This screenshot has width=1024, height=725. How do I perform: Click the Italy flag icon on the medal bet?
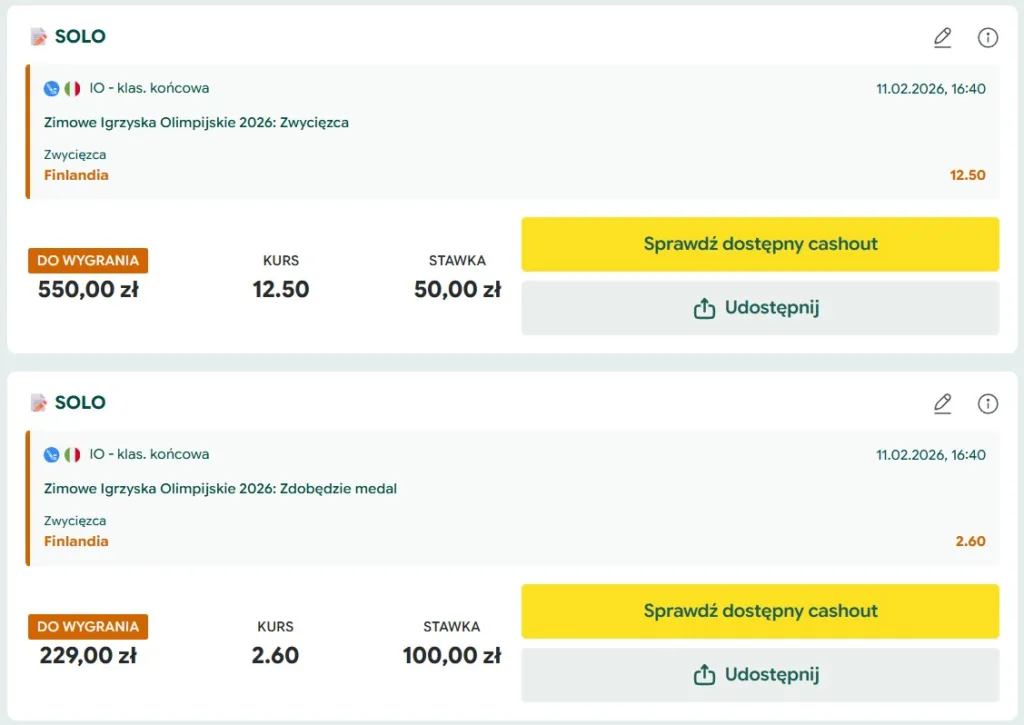tap(70, 454)
